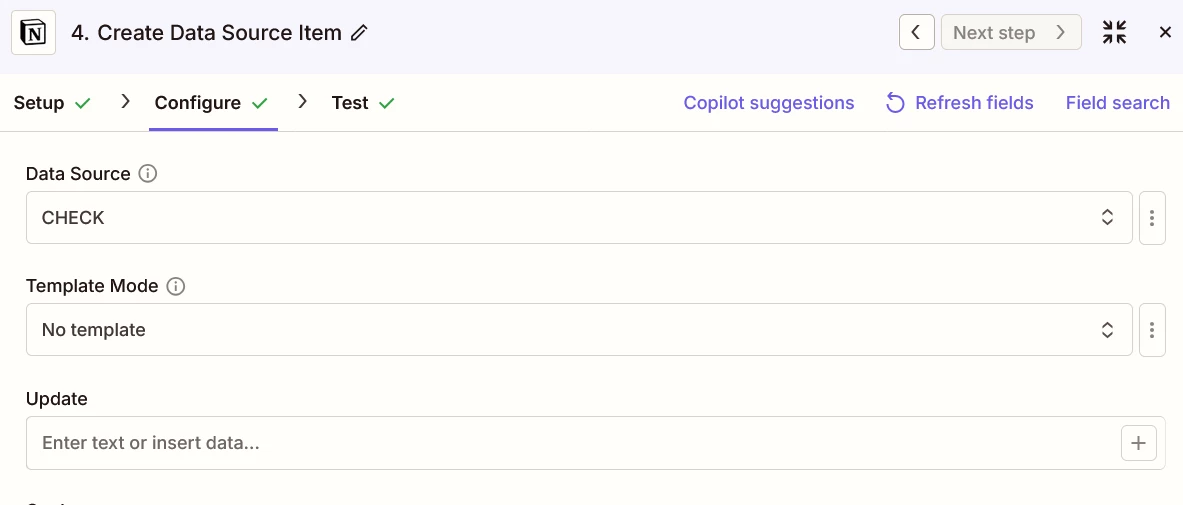This screenshot has height=505, width=1183.
Task: Open Copilot suggestions link
Action: [x=768, y=103]
